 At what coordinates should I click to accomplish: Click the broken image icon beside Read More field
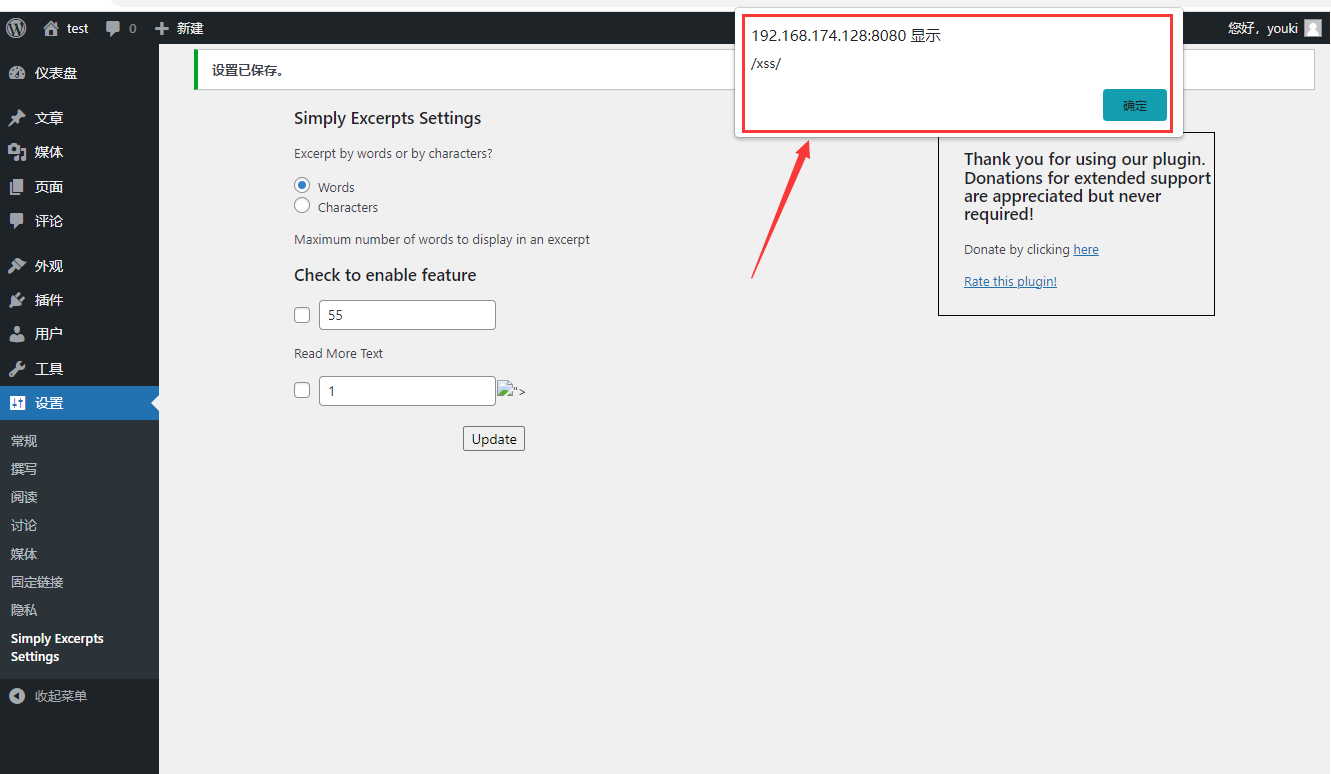pos(505,390)
